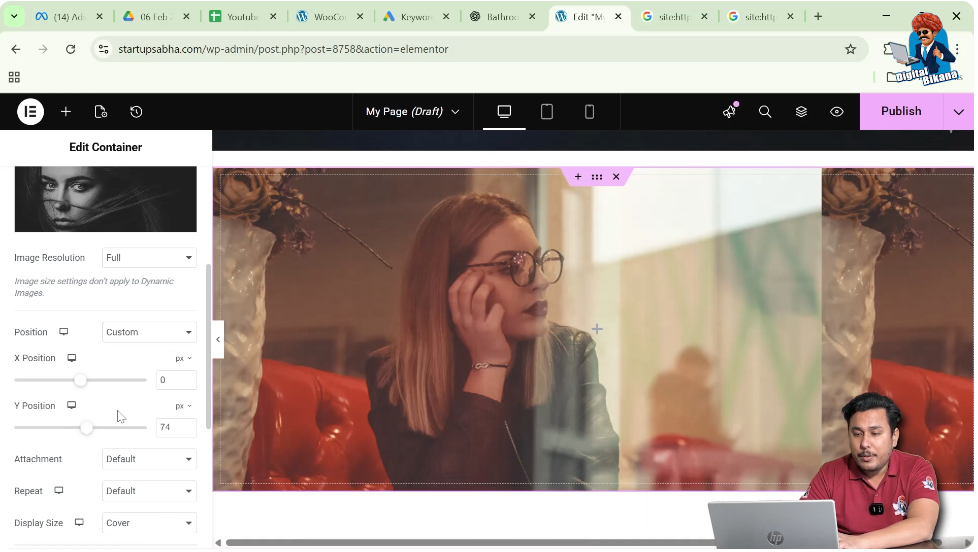The image size is (978, 552).
Task: Delete container using the X handle
Action: point(616,177)
